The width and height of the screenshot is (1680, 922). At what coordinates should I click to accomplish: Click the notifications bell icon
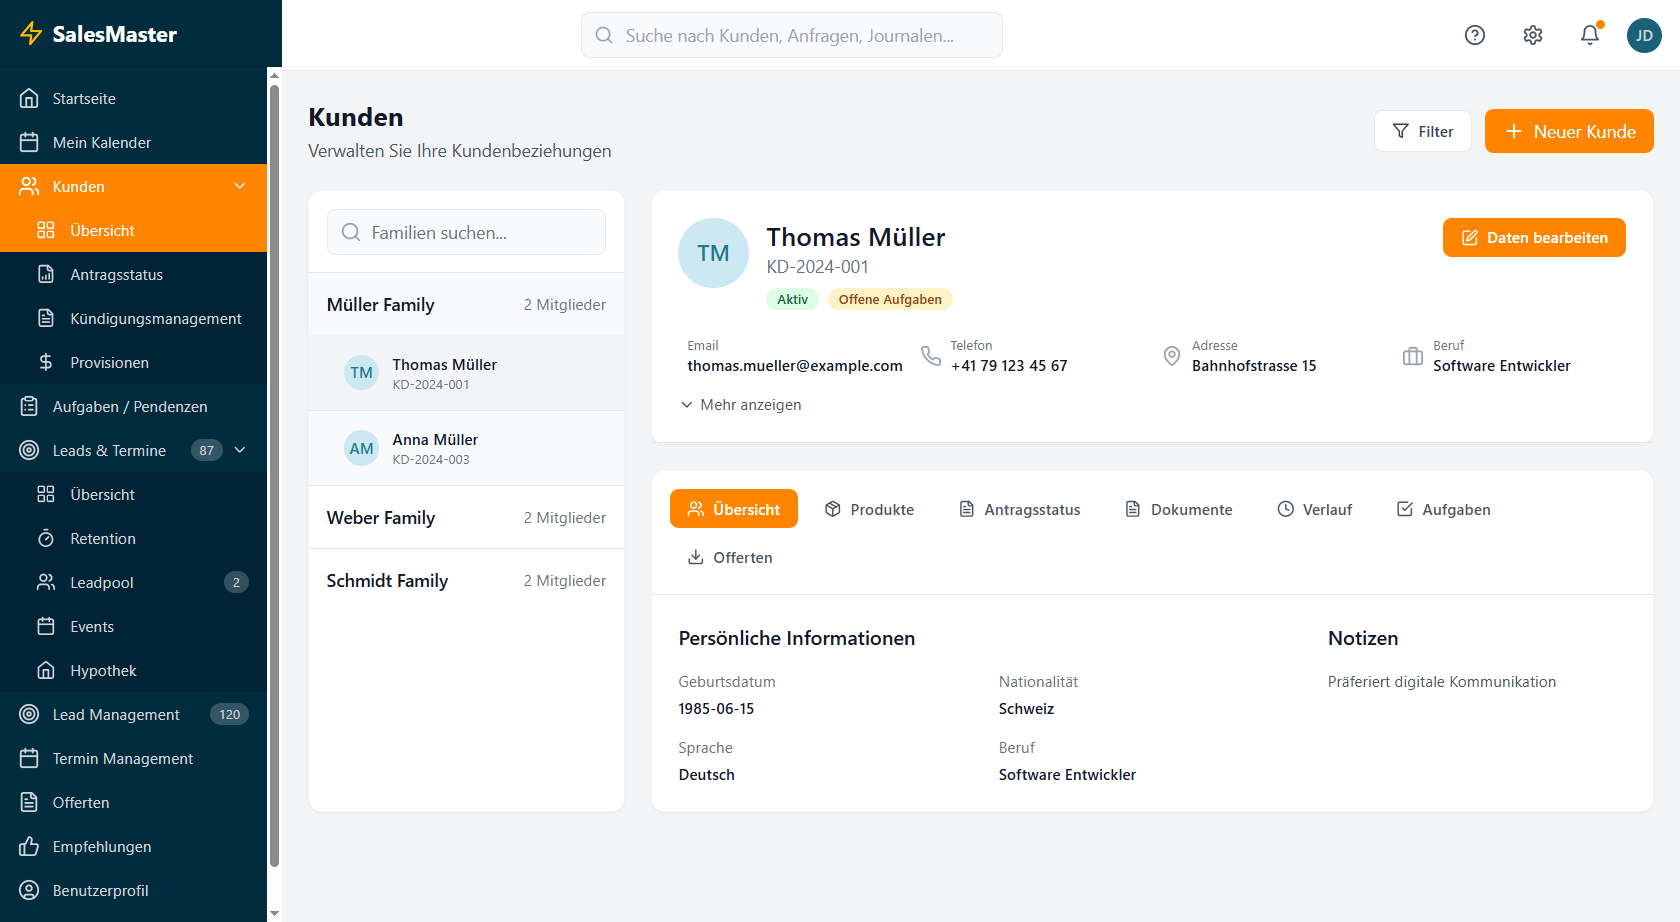pyautogui.click(x=1589, y=36)
